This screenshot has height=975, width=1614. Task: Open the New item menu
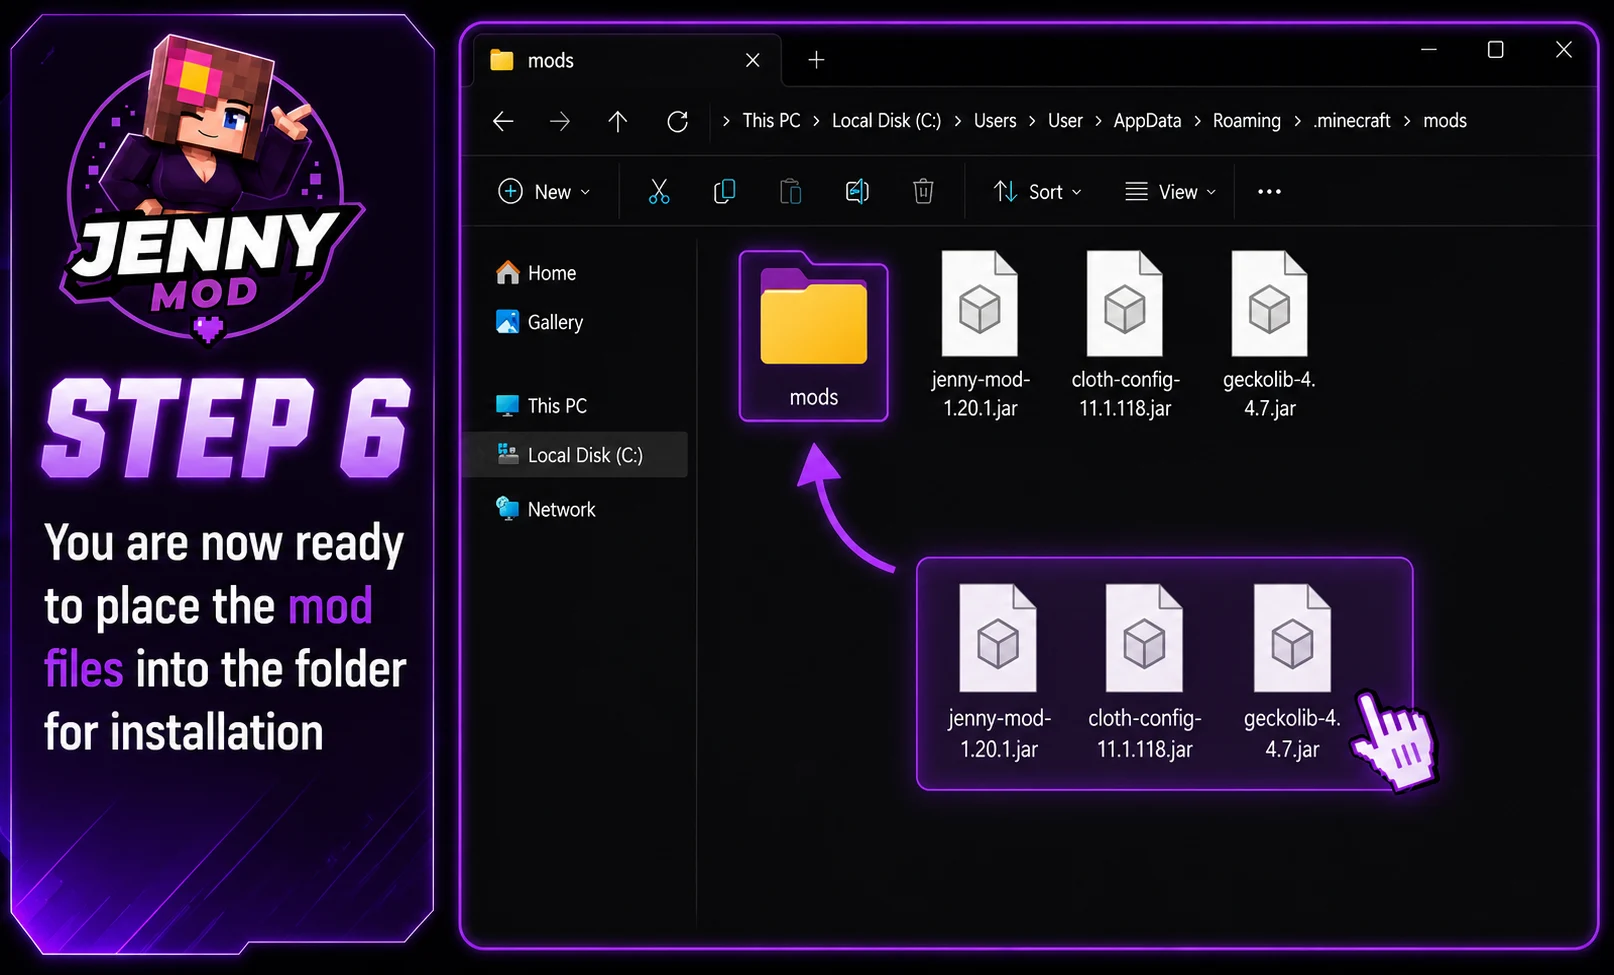[545, 191]
